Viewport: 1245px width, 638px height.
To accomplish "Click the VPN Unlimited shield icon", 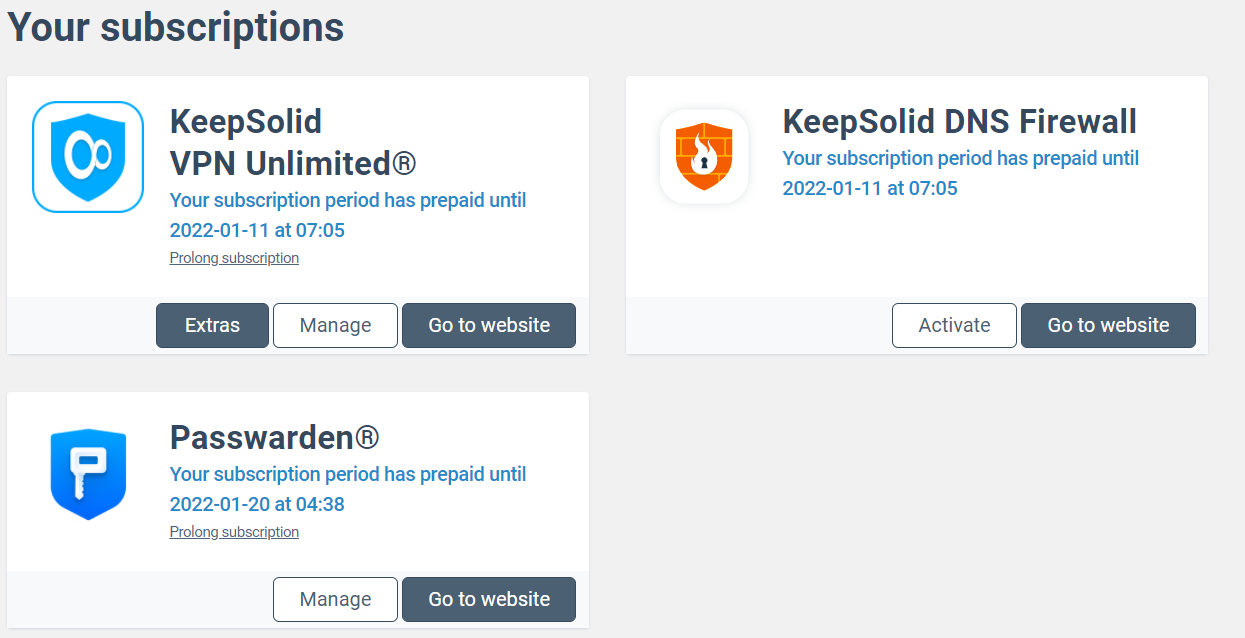I will pyautogui.click(x=88, y=157).
